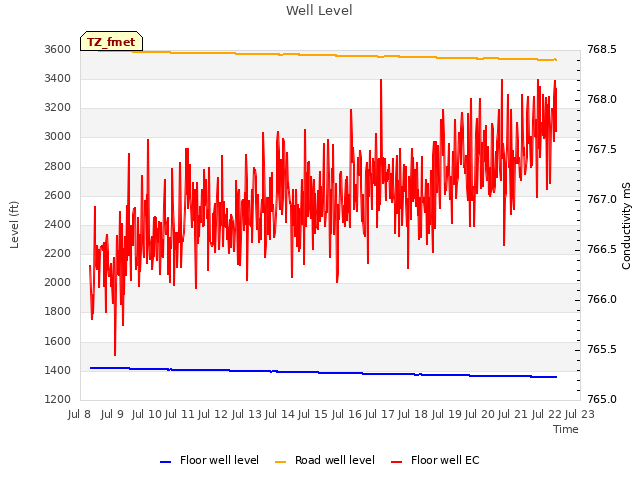Click the Jul 23 x-axis tick label
Image resolution: width=640 pixels, height=480 pixels.
(x=580, y=414)
